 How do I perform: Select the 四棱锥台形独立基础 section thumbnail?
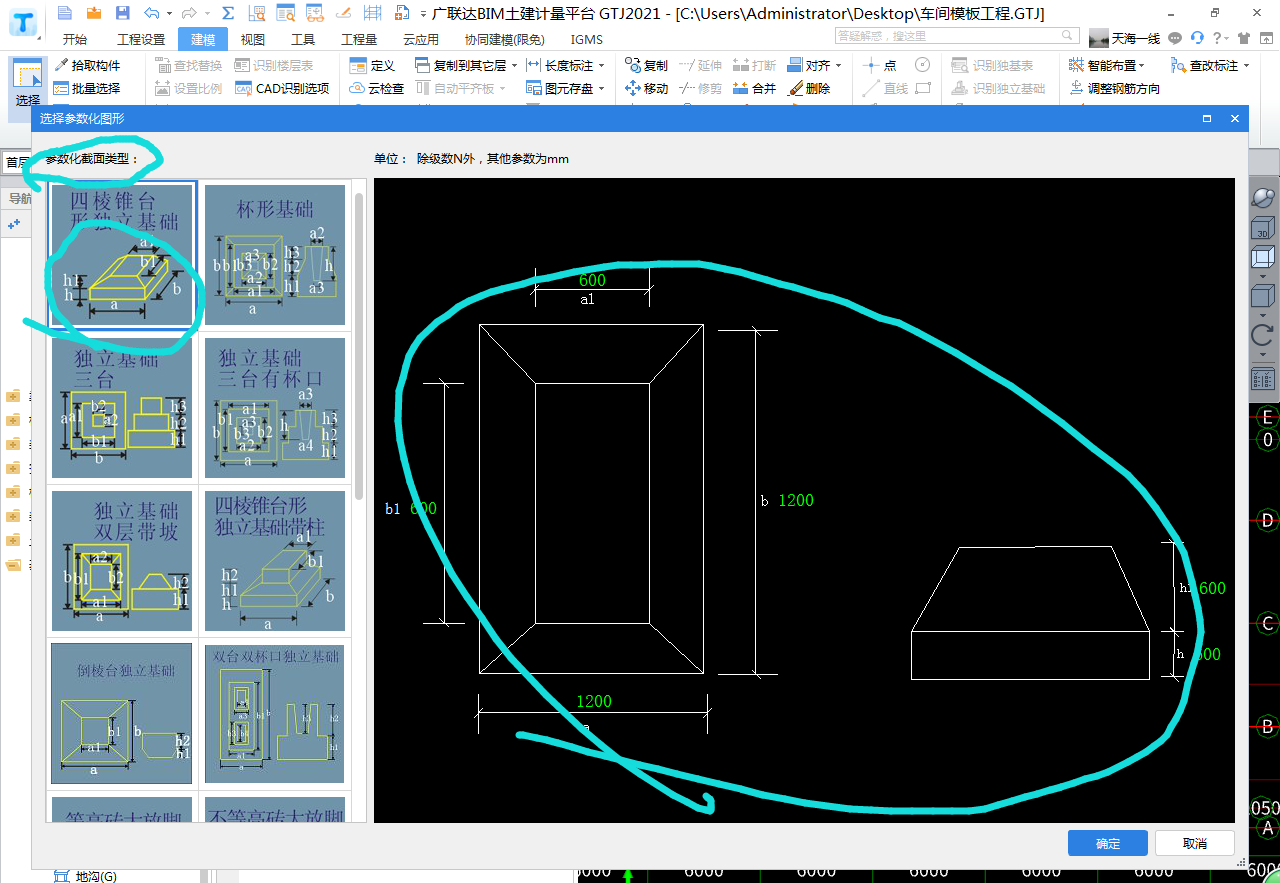click(x=121, y=254)
